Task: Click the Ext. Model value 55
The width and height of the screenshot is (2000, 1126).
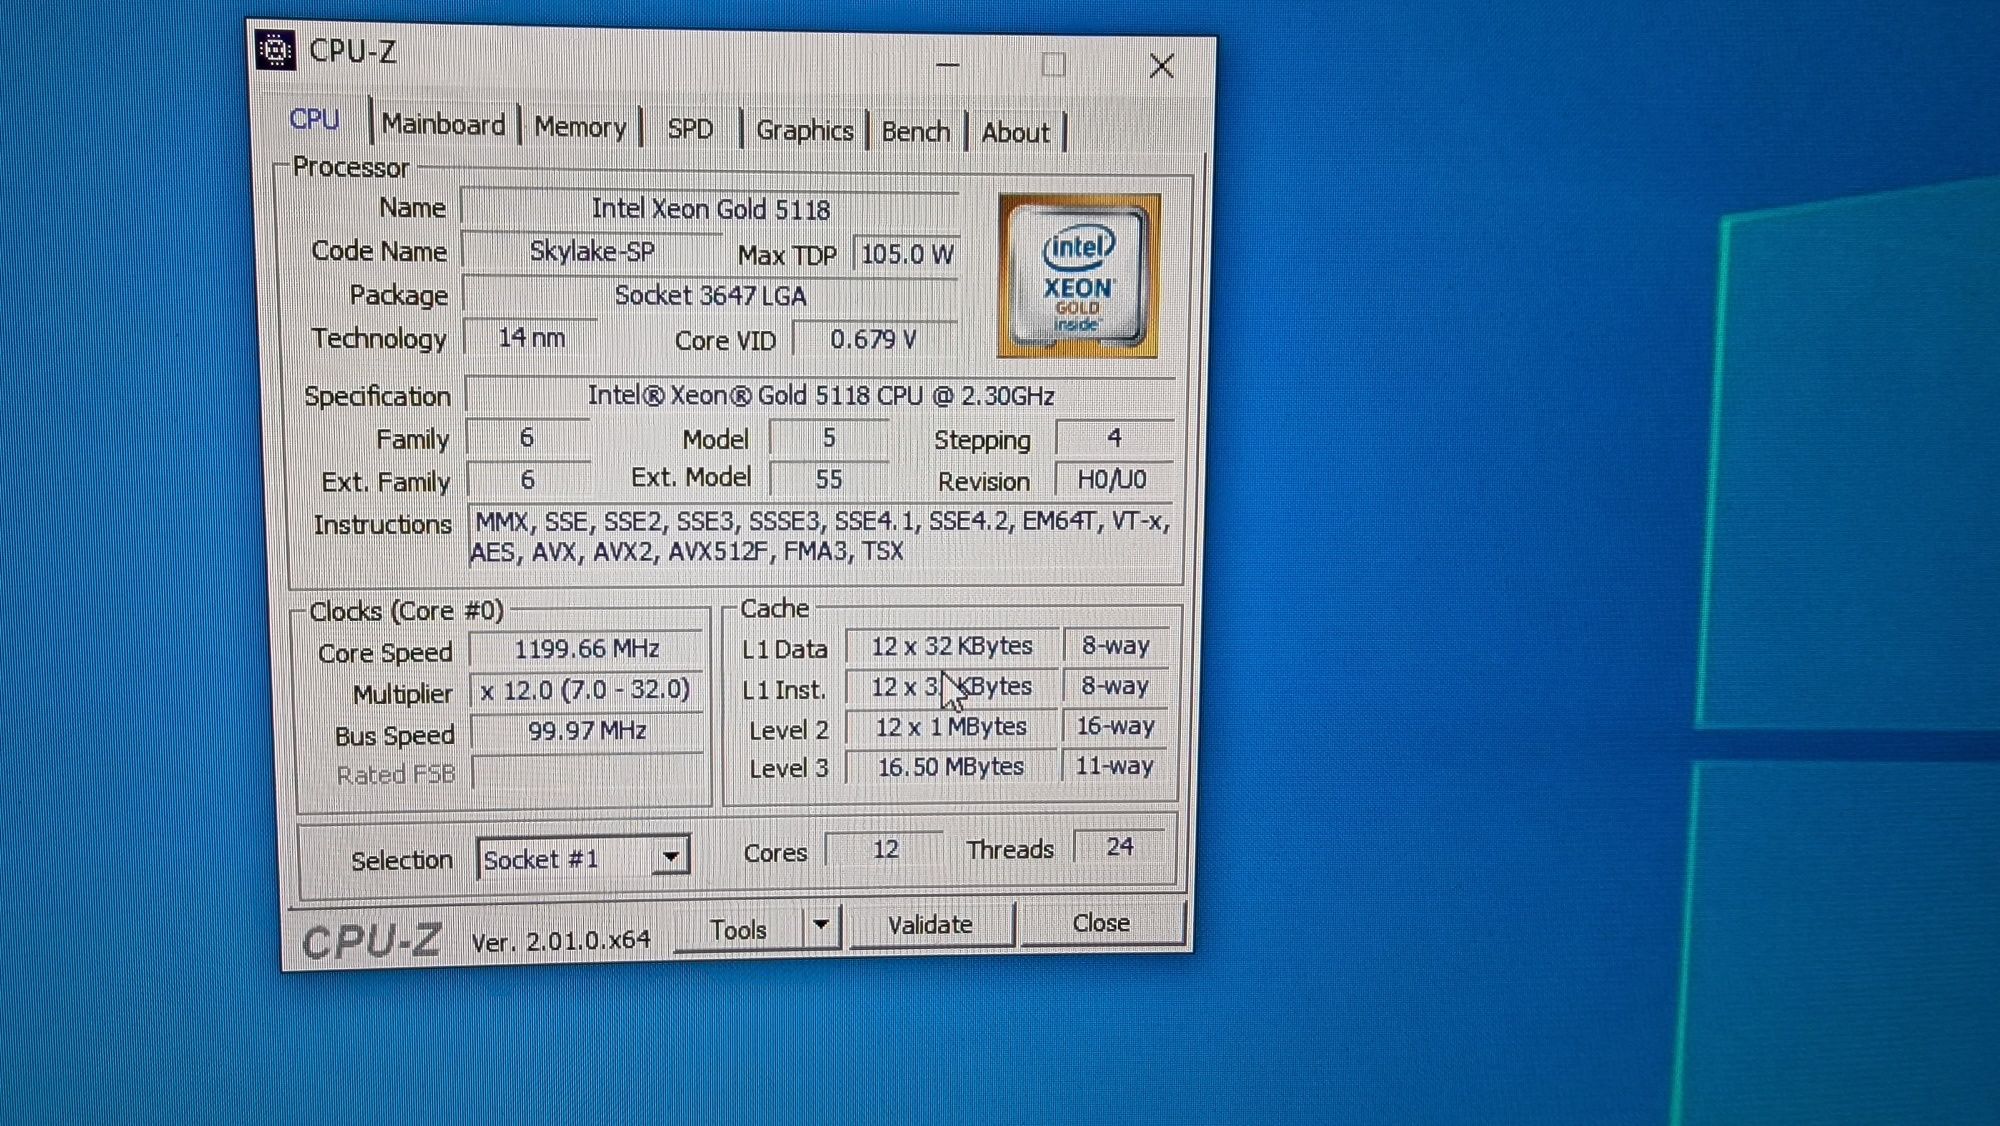Action: (829, 479)
